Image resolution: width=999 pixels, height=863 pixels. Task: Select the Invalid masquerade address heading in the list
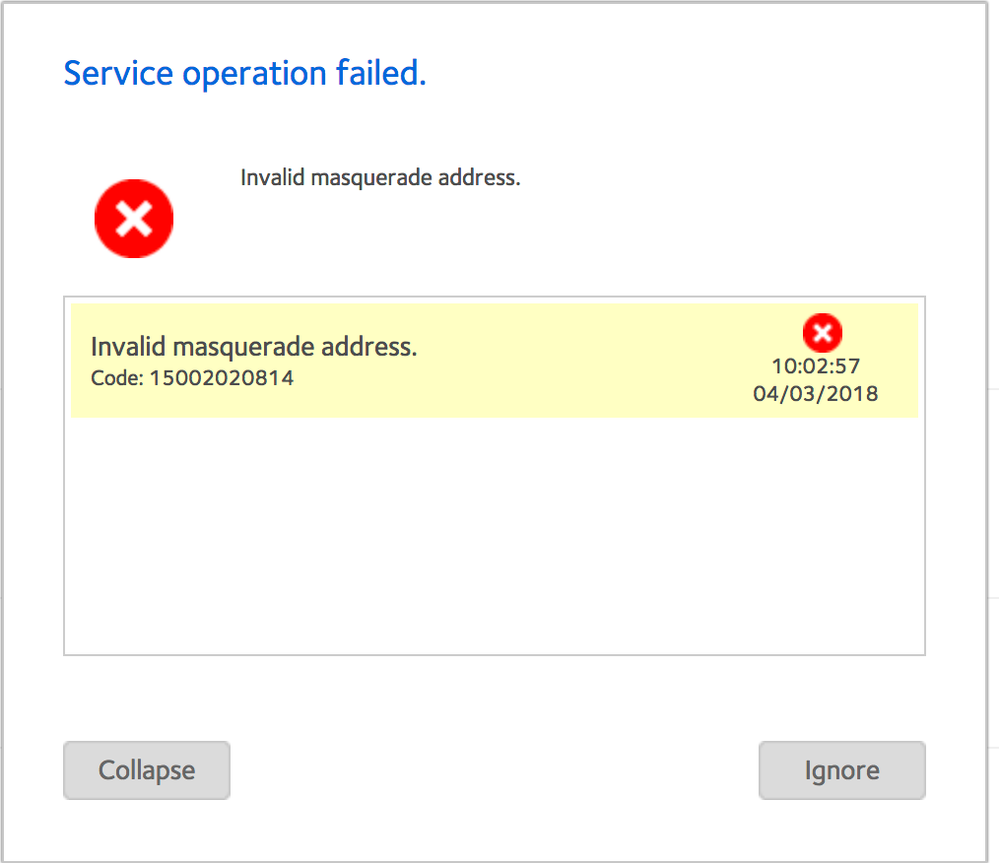tap(253, 346)
